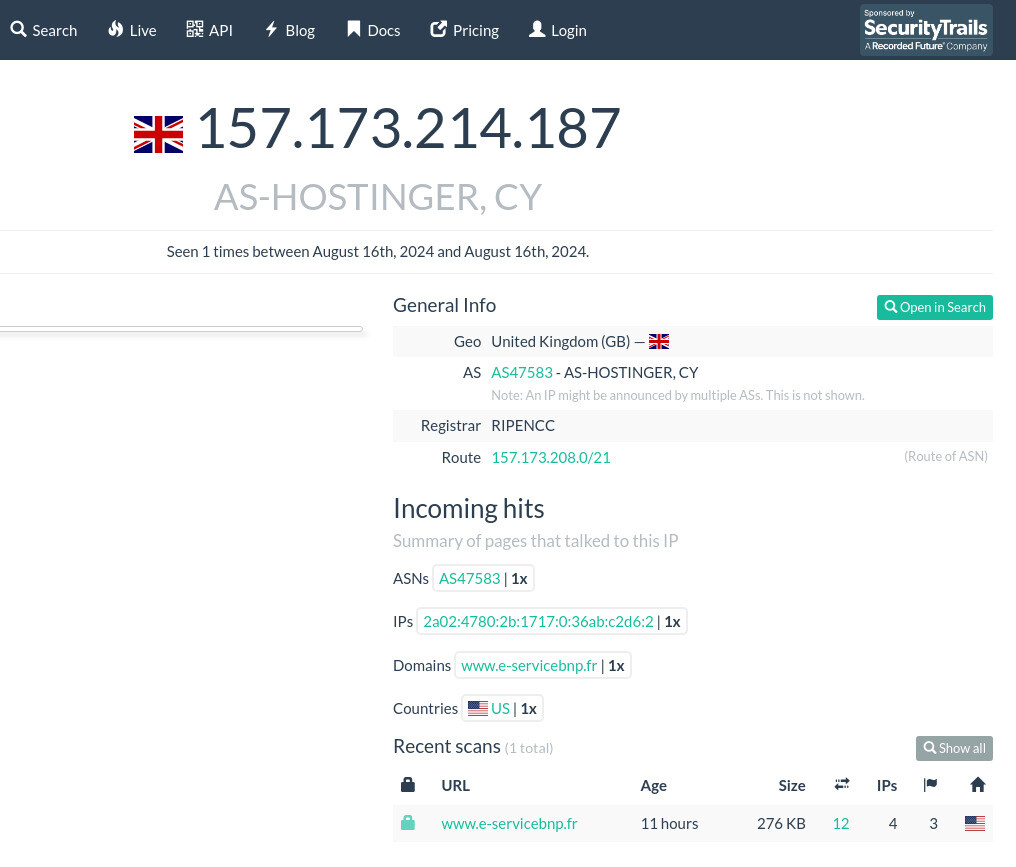This screenshot has height=867, width=1016.
Task: Click the Recent scans heading
Action: click(x=446, y=746)
